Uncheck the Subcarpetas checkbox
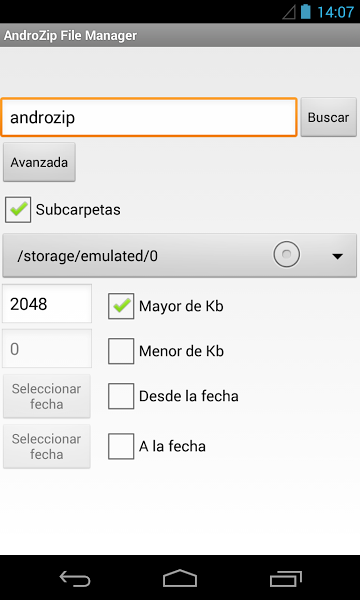 pos(18,209)
